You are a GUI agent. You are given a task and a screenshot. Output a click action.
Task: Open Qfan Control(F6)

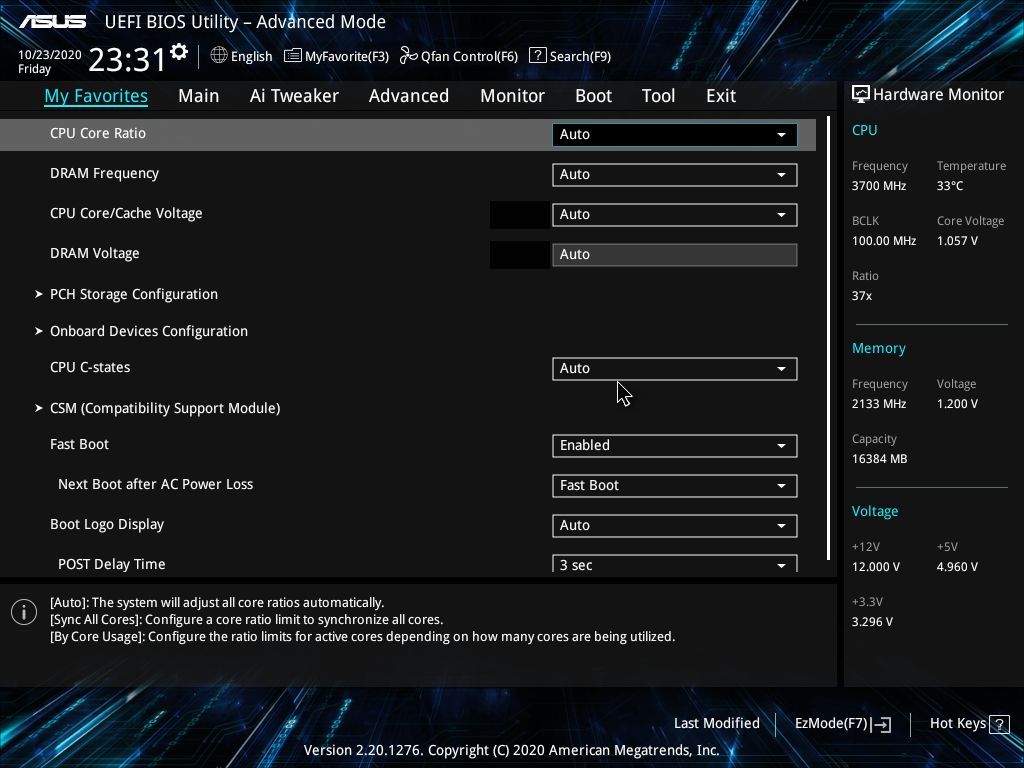[x=459, y=56]
